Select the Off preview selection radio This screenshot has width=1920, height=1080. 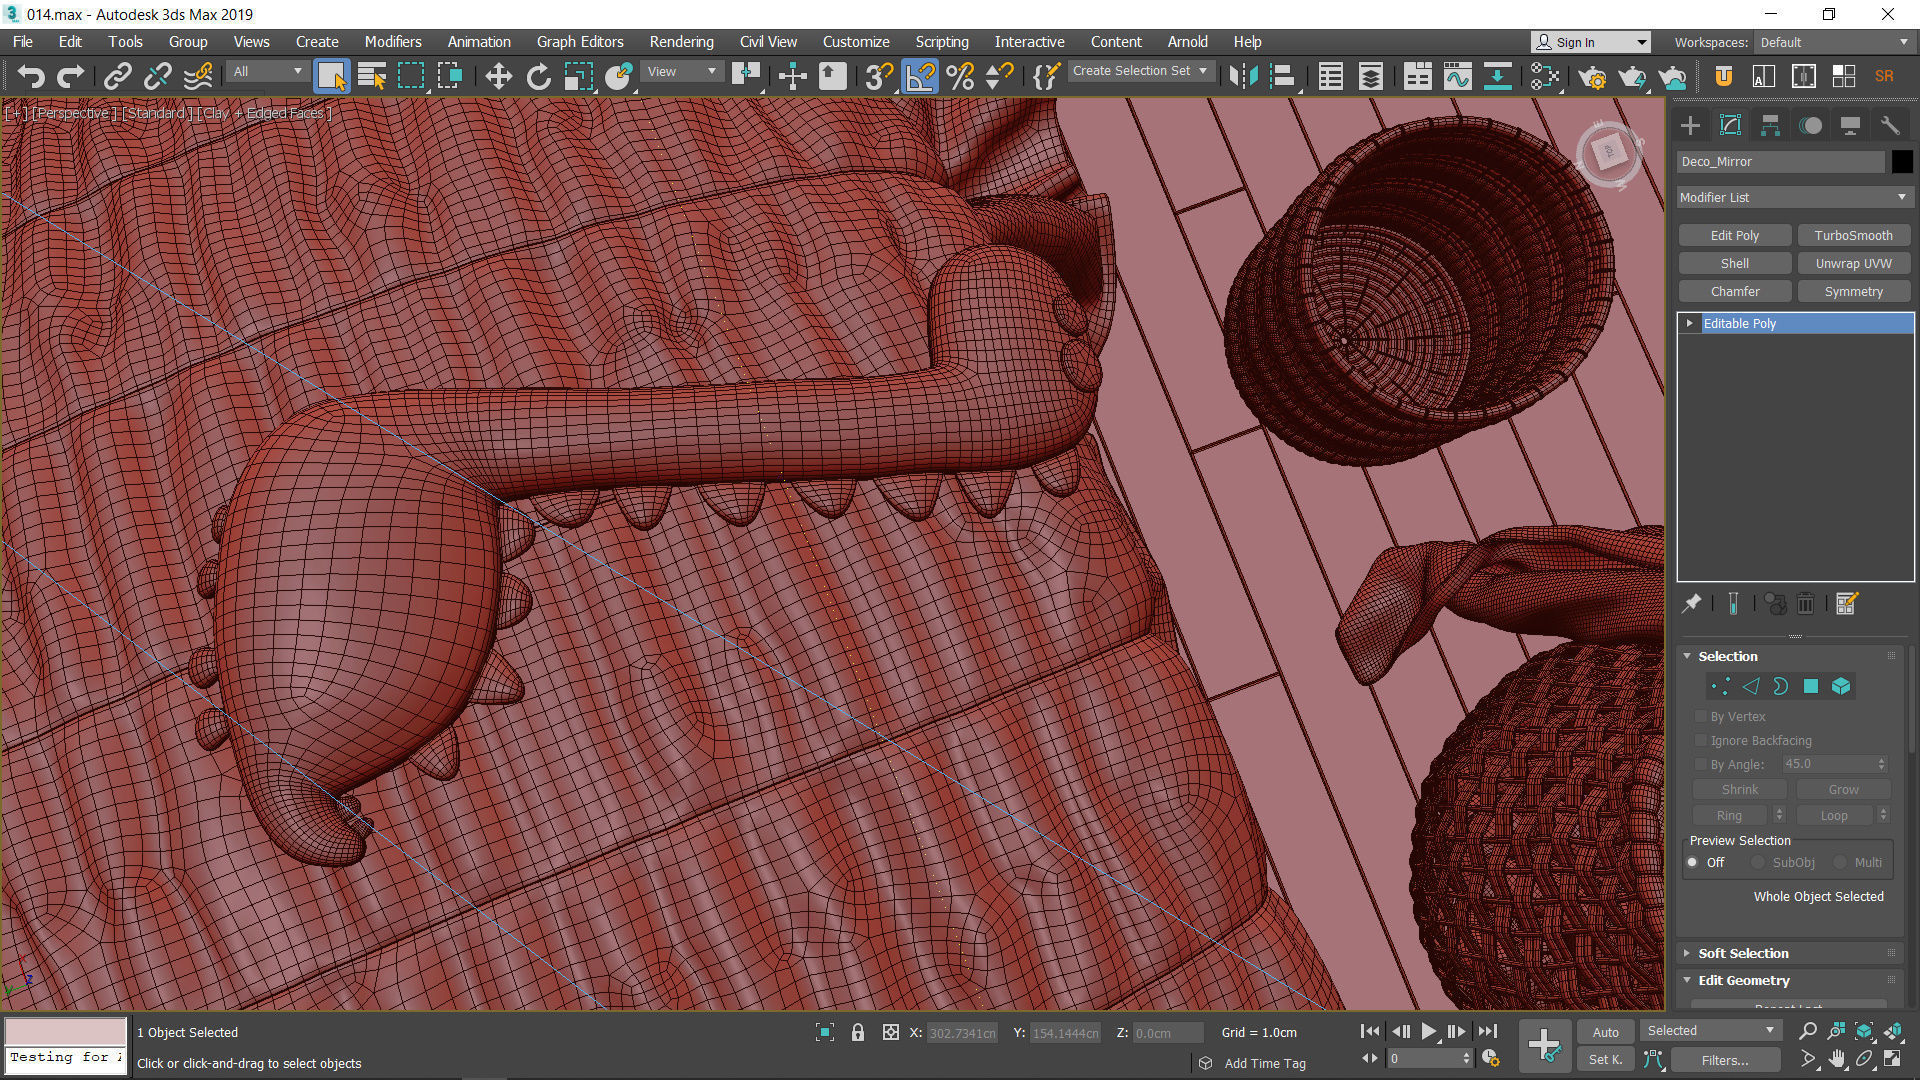tap(1692, 862)
